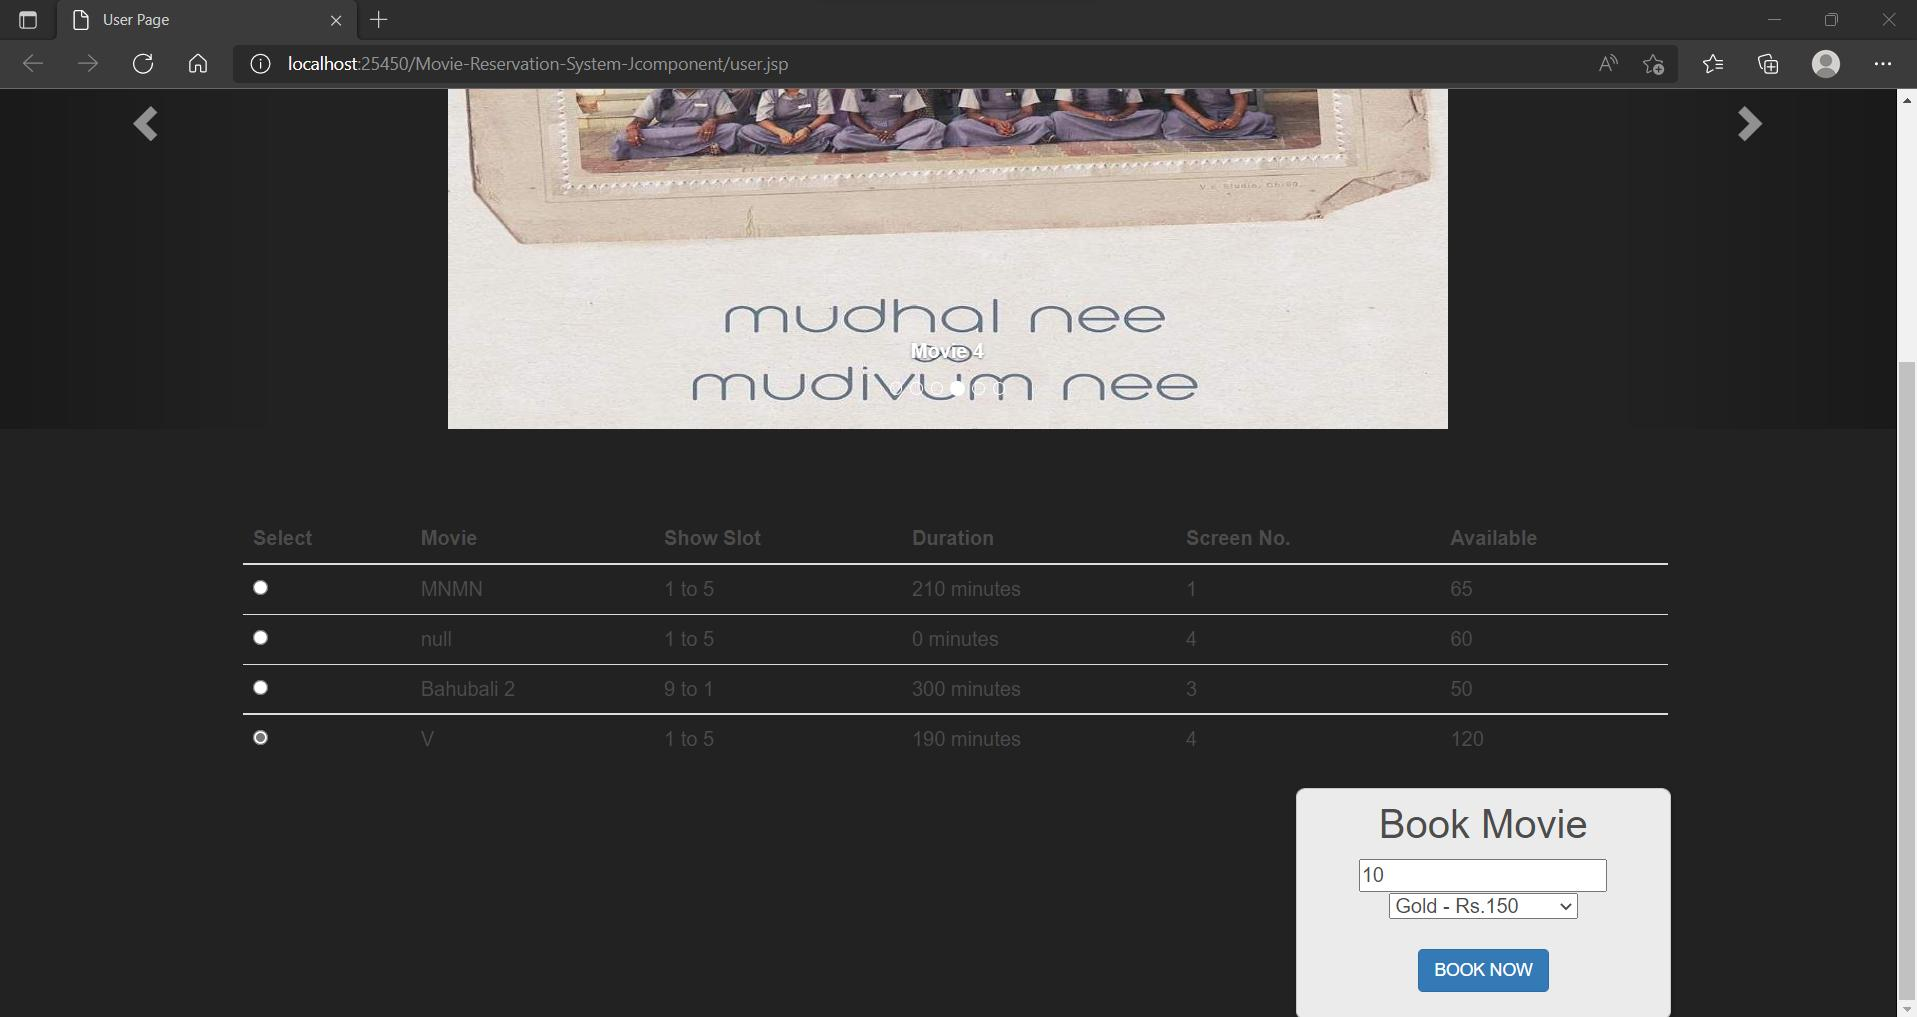This screenshot has height=1017, width=1917.
Task: Click the site information icon in address bar
Action: pyautogui.click(x=259, y=63)
